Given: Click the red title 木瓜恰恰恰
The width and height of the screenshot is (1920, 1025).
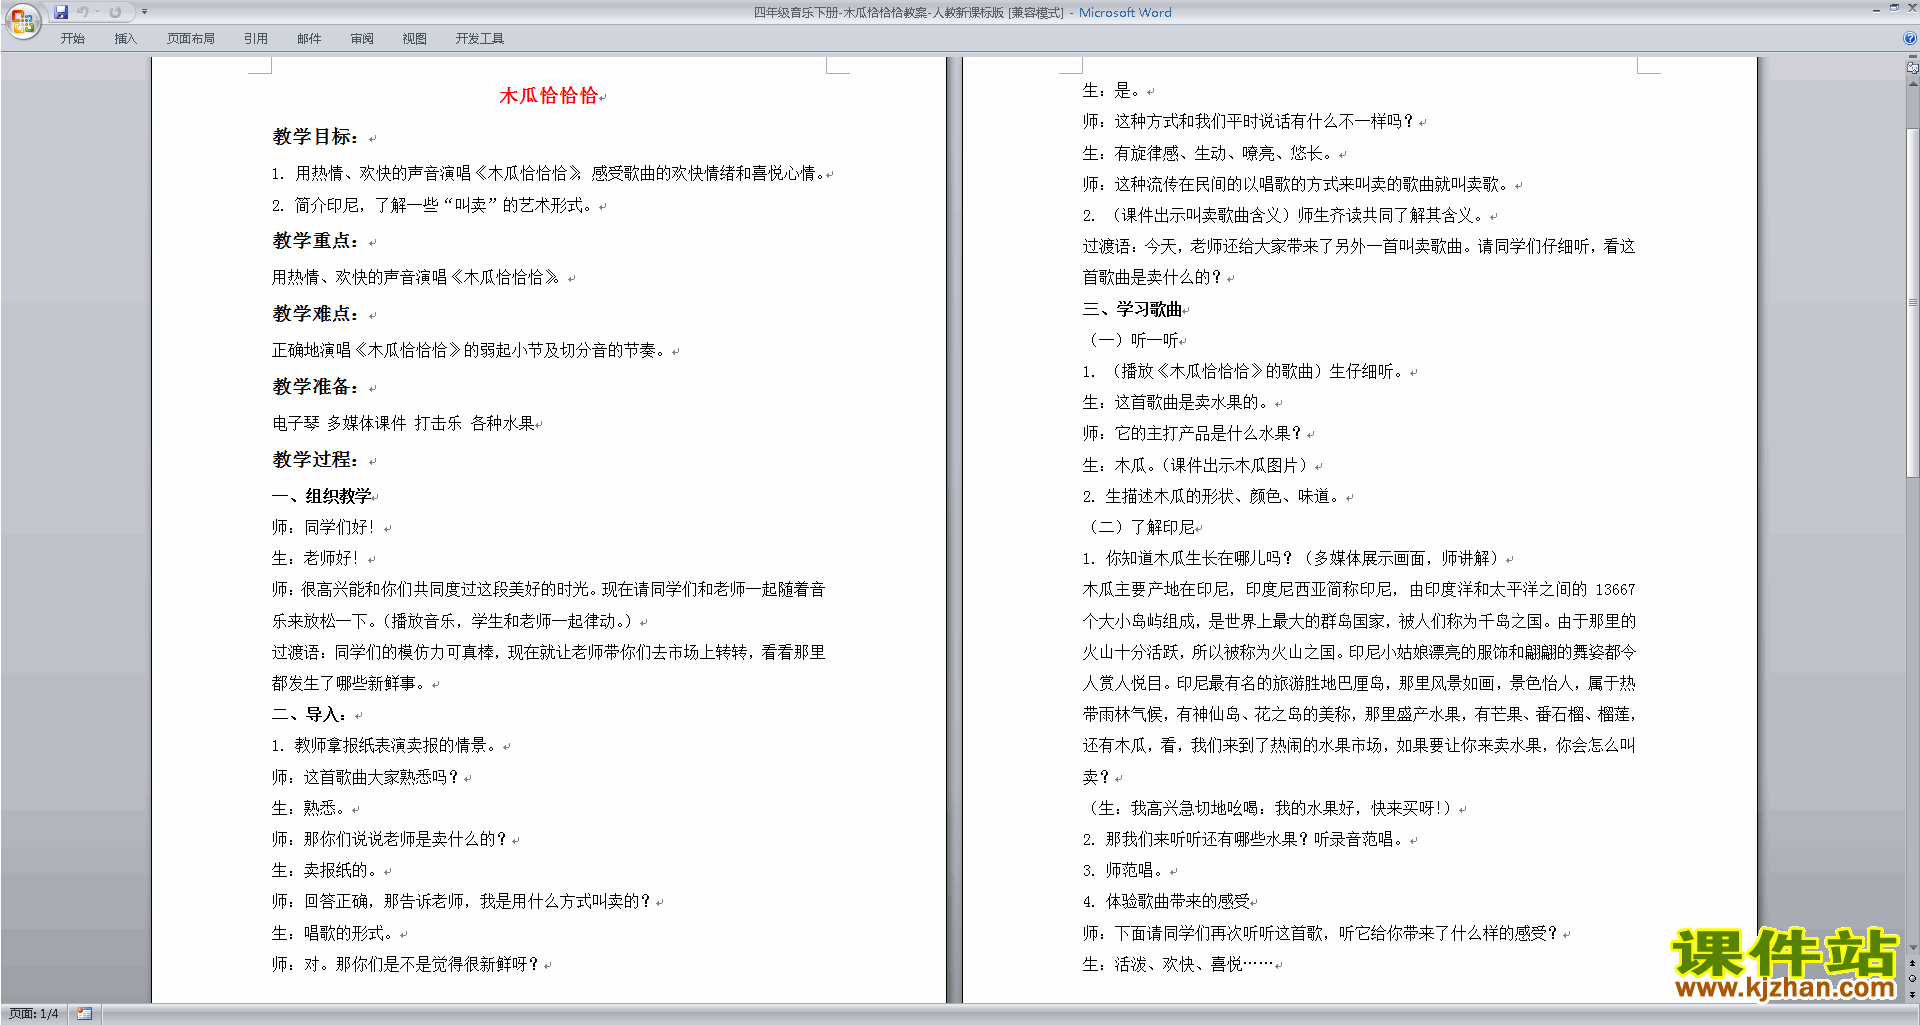Looking at the screenshot, I should coord(548,96).
